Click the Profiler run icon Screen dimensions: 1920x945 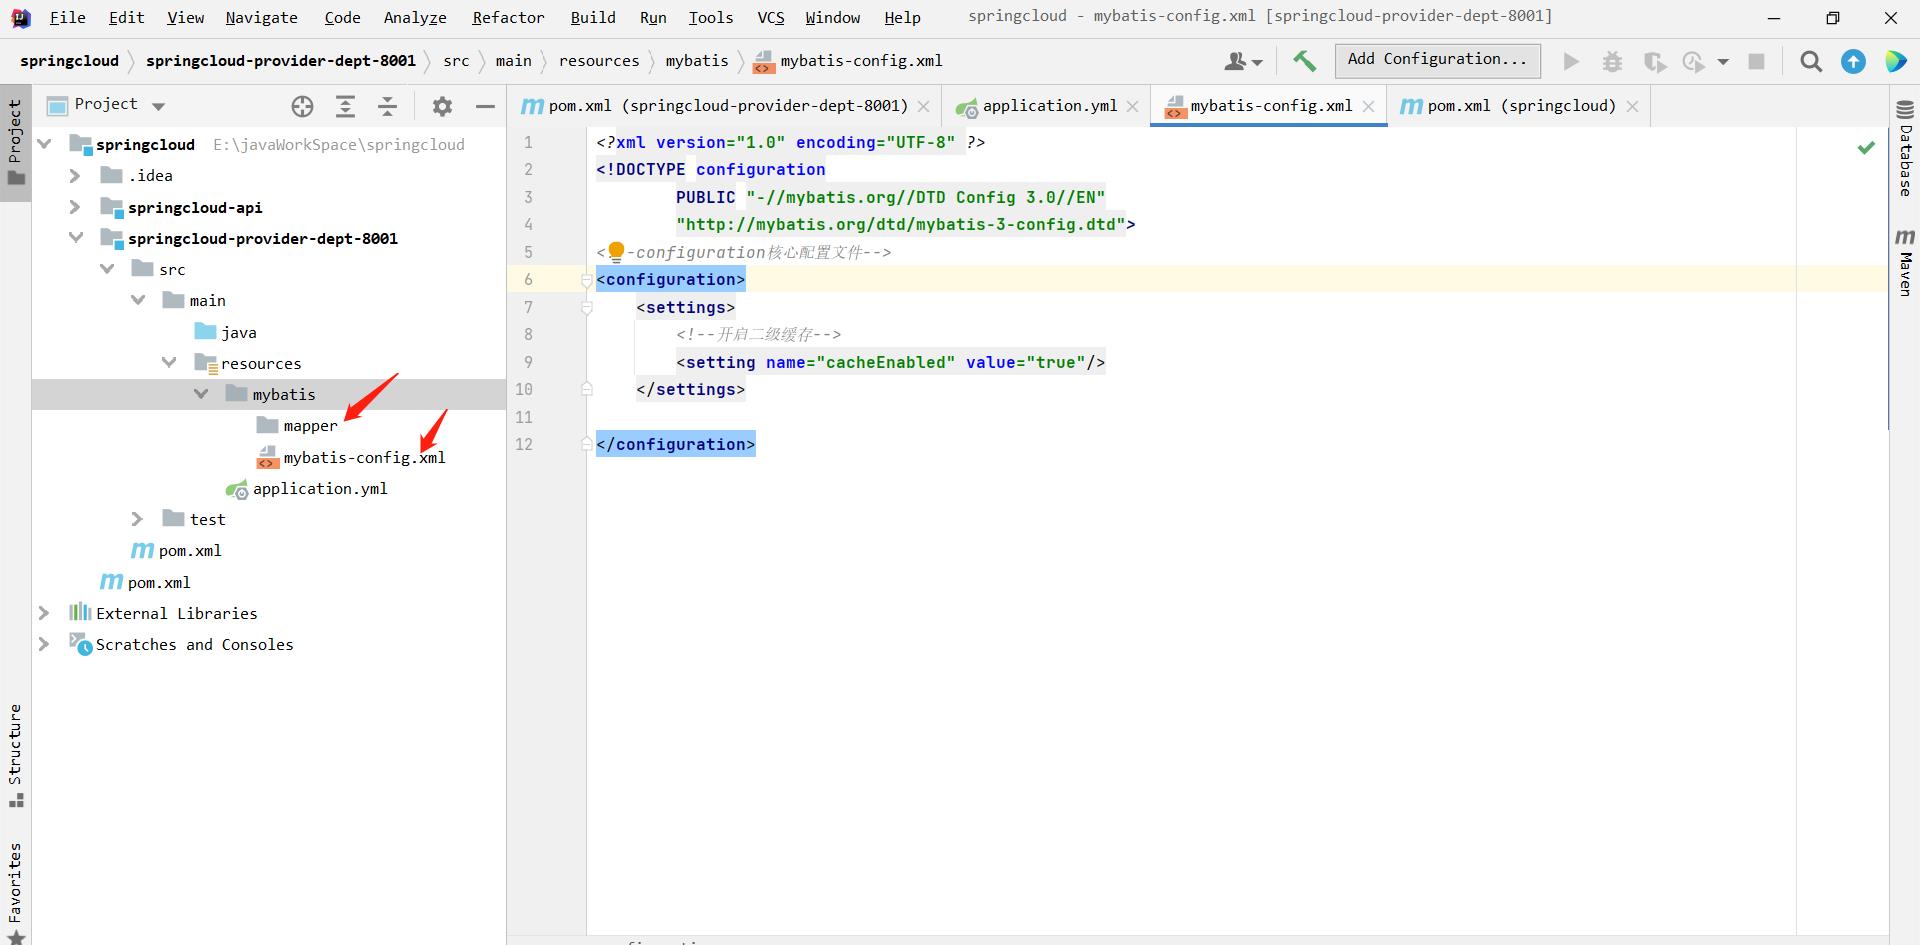pyautogui.click(x=1693, y=62)
